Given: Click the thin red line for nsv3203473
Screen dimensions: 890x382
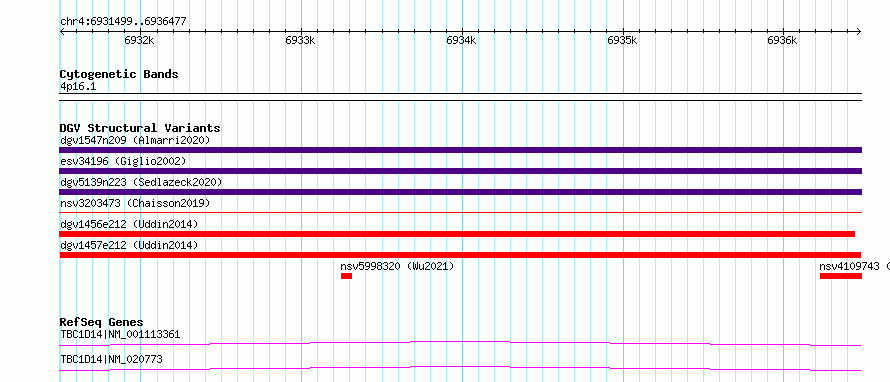Looking at the screenshot, I should (x=460, y=213).
